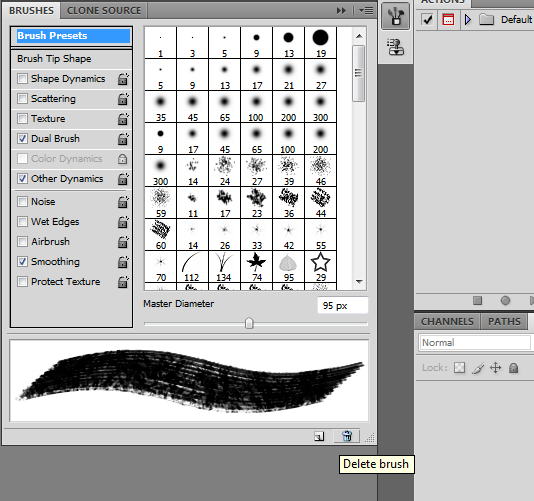The height and width of the screenshot is (501, 534).
Task: Click the brush list scrollbar thumb
Action: 358,73
